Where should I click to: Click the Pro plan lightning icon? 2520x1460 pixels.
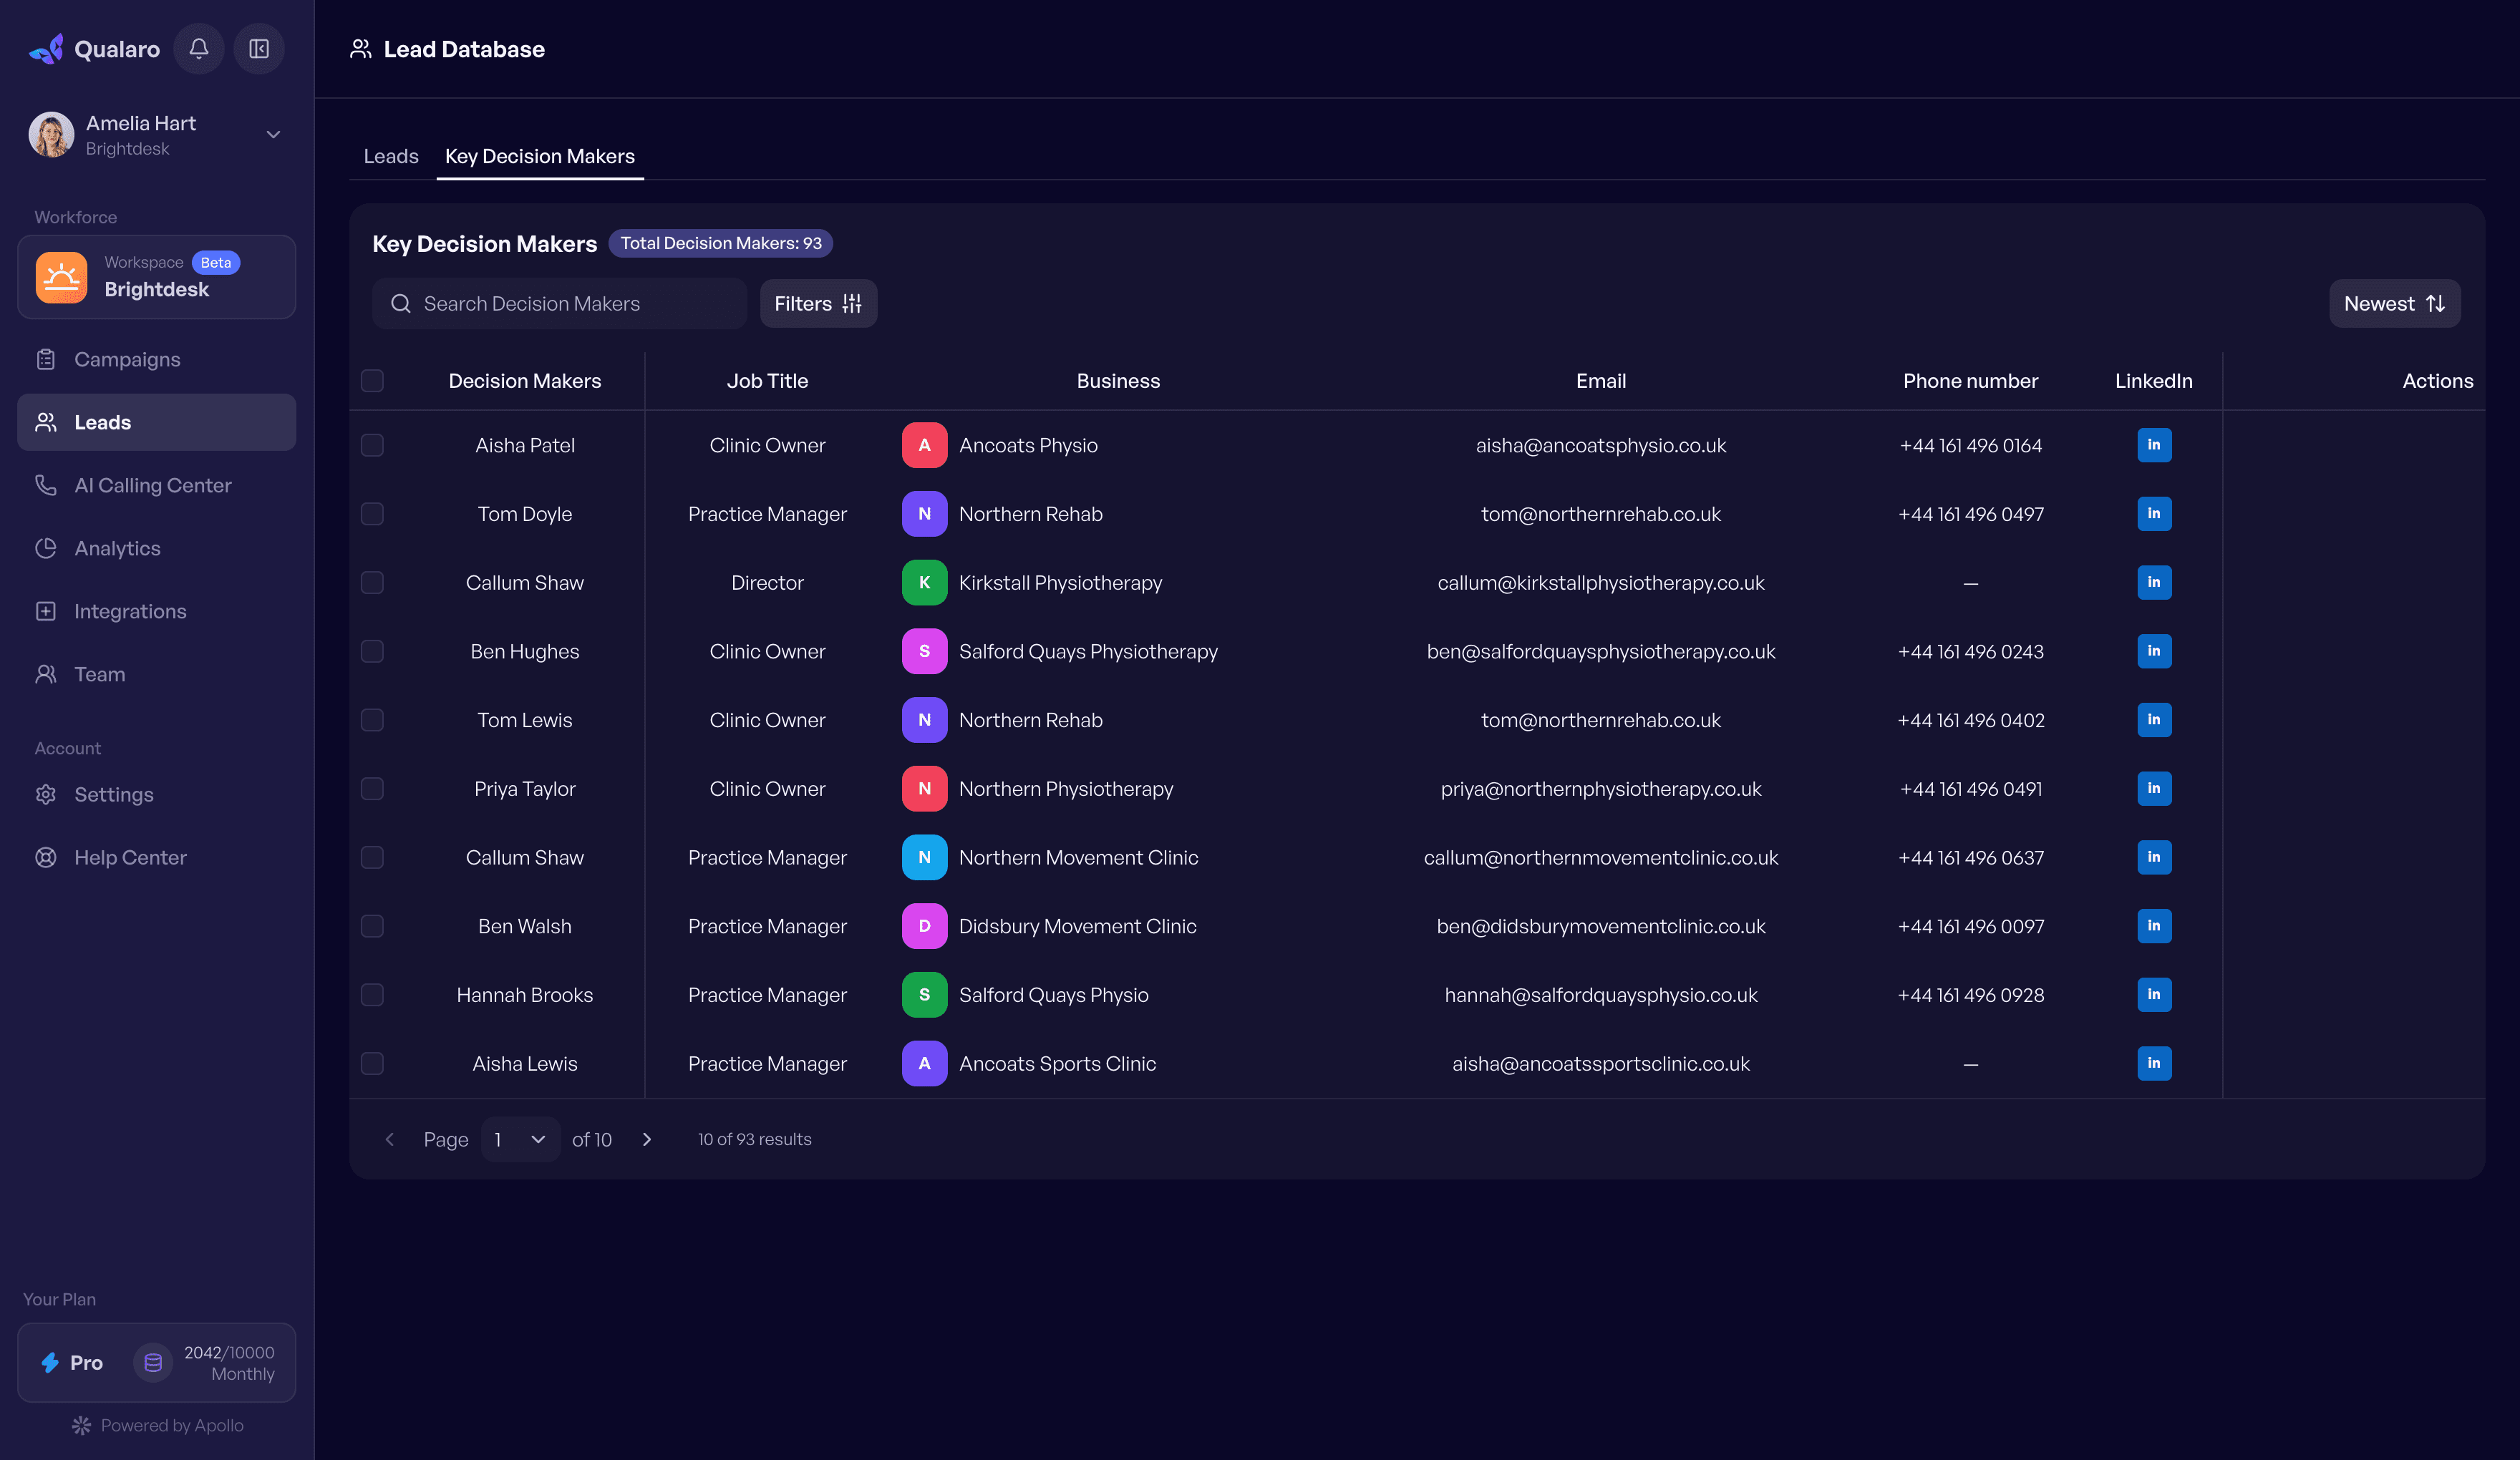tap(50, 1363)
